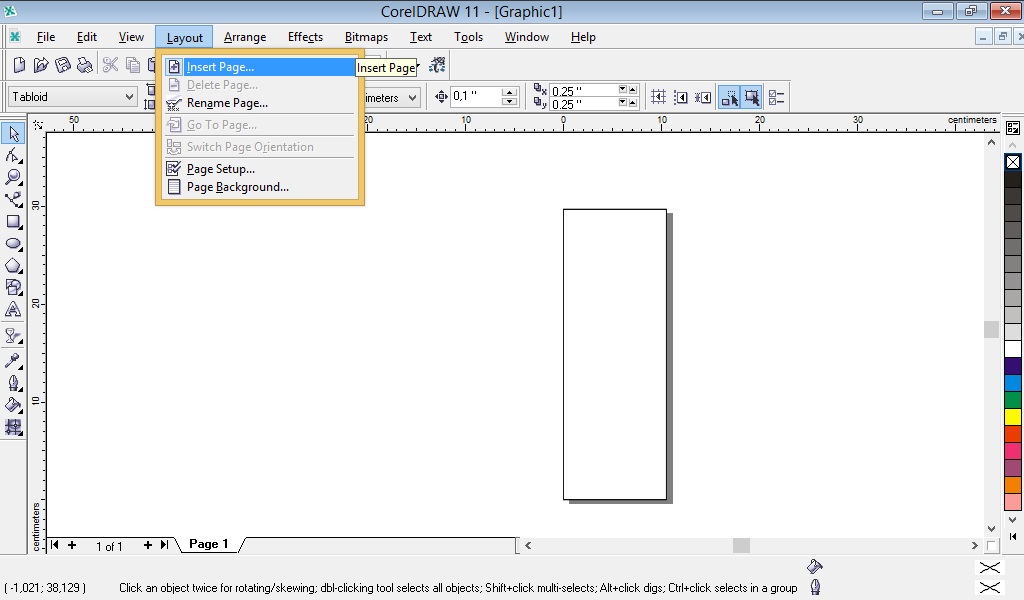Click down chevron under color palette
Viewport: 1024px width, 600px height.
pos(1012,520)
